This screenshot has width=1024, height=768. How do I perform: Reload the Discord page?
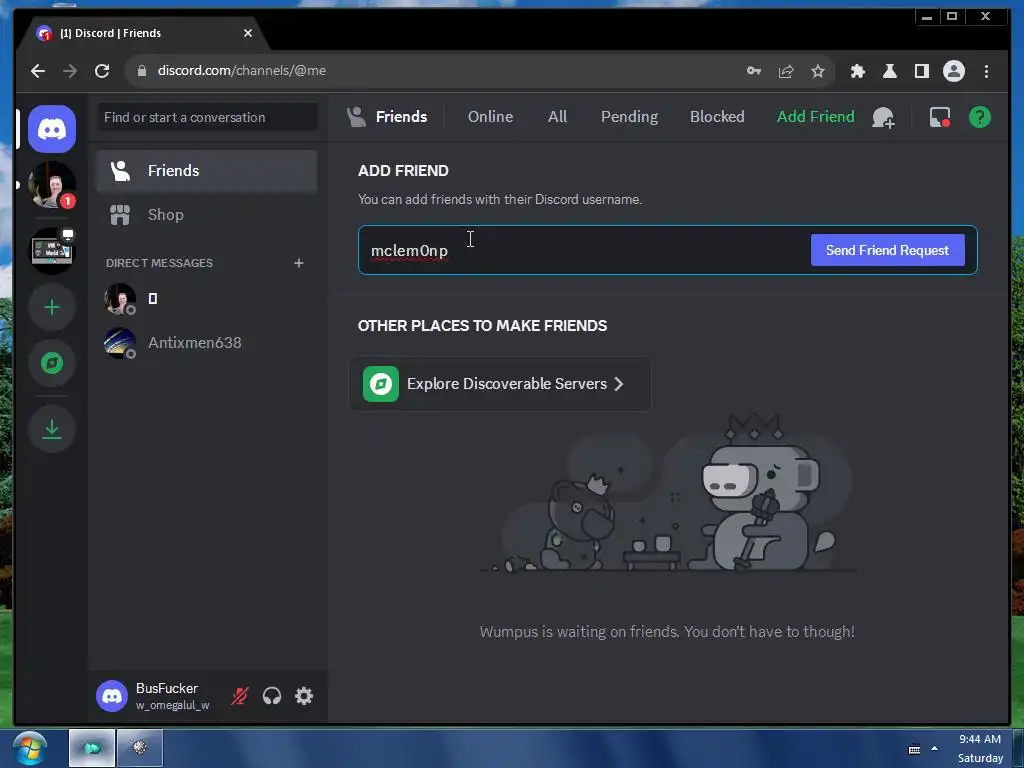[102, 71]
